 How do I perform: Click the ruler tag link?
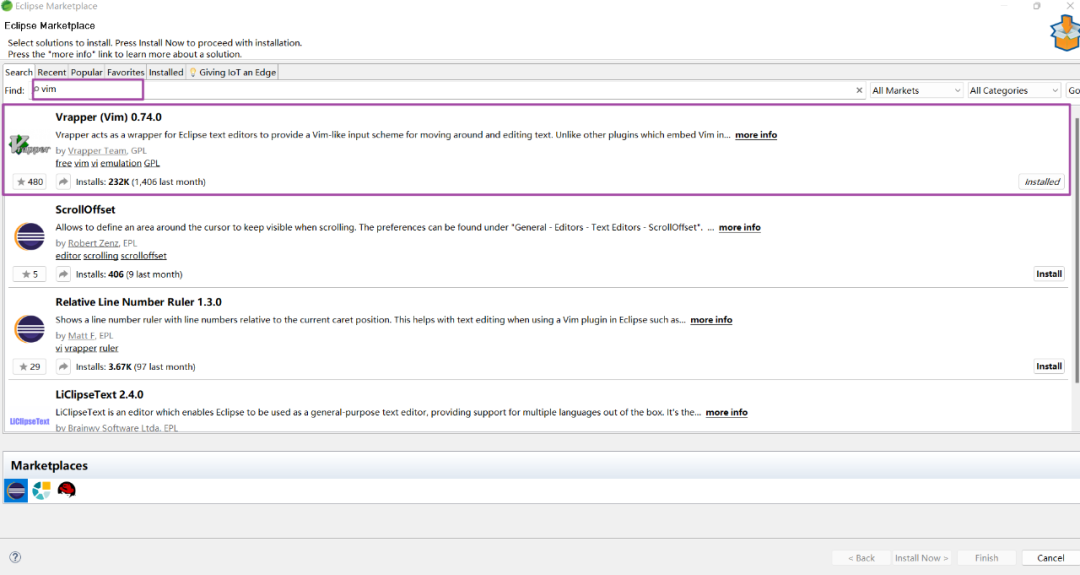tap(108, 348)
